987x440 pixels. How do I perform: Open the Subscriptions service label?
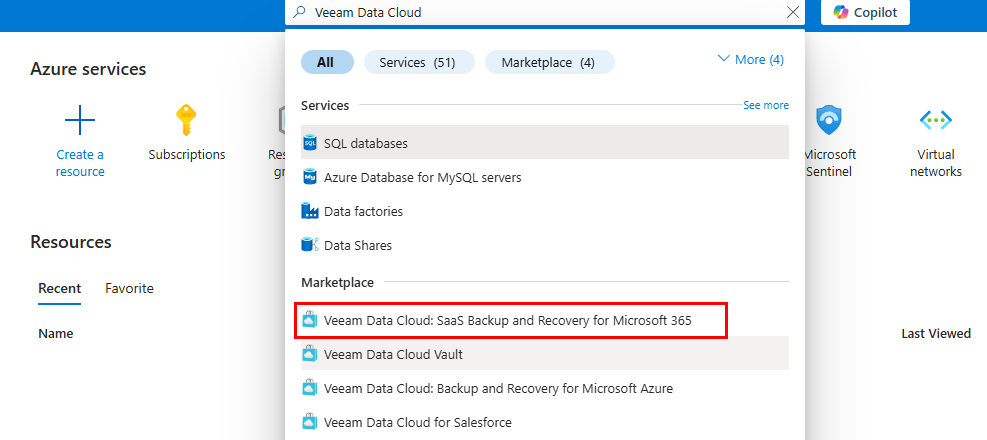(186, 154)
